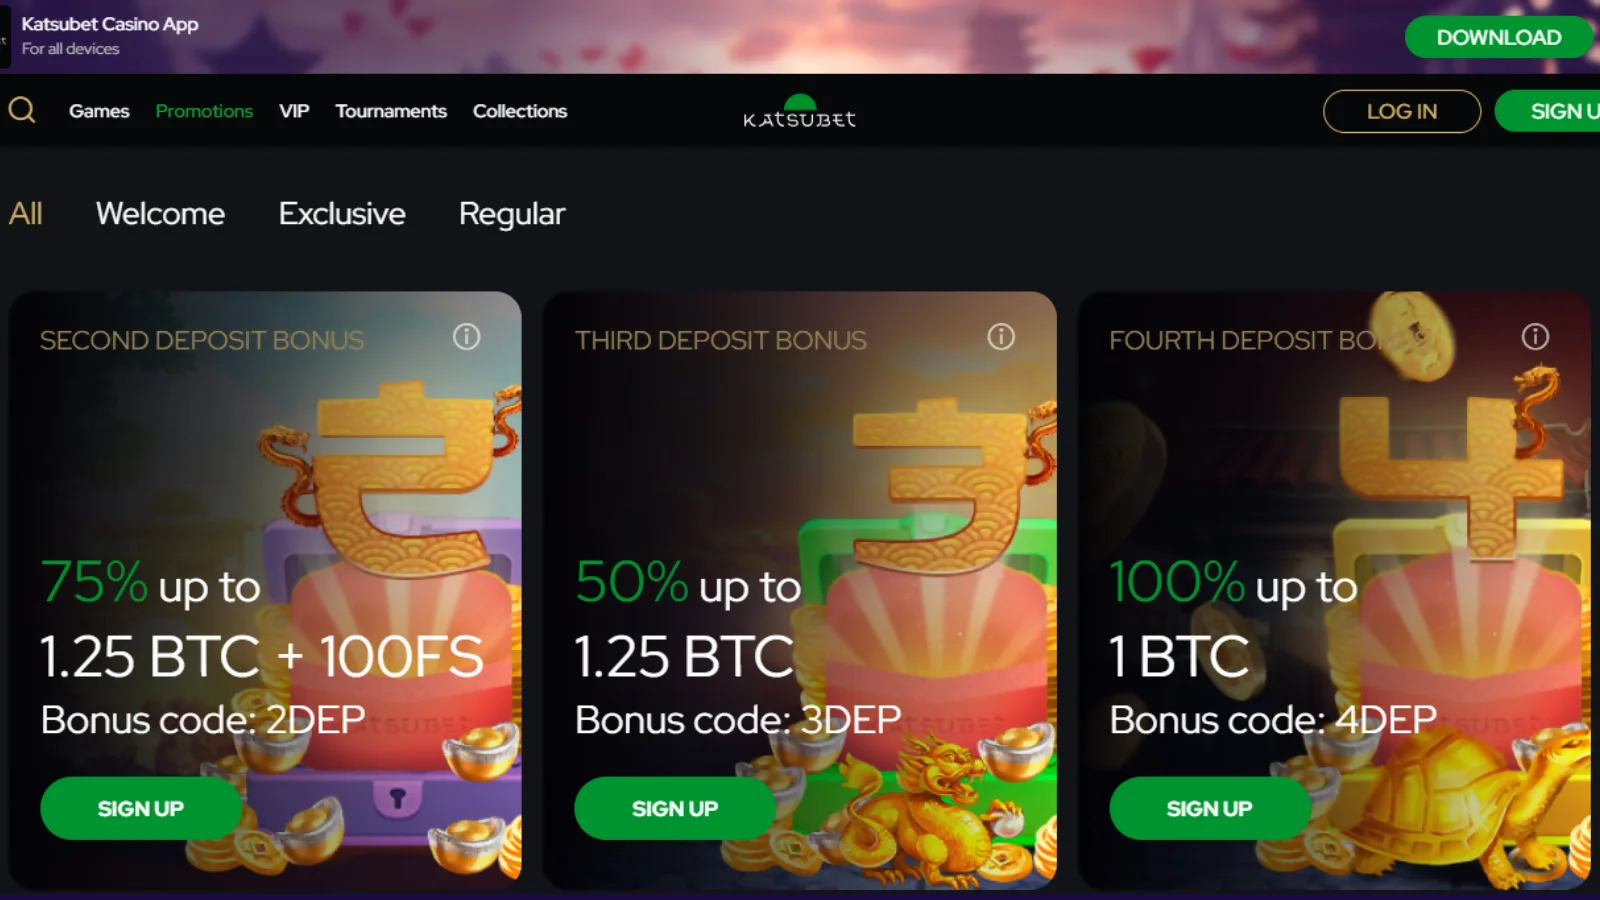Click the Katsubet logo
1600x900 pixels.
[799, 111]
